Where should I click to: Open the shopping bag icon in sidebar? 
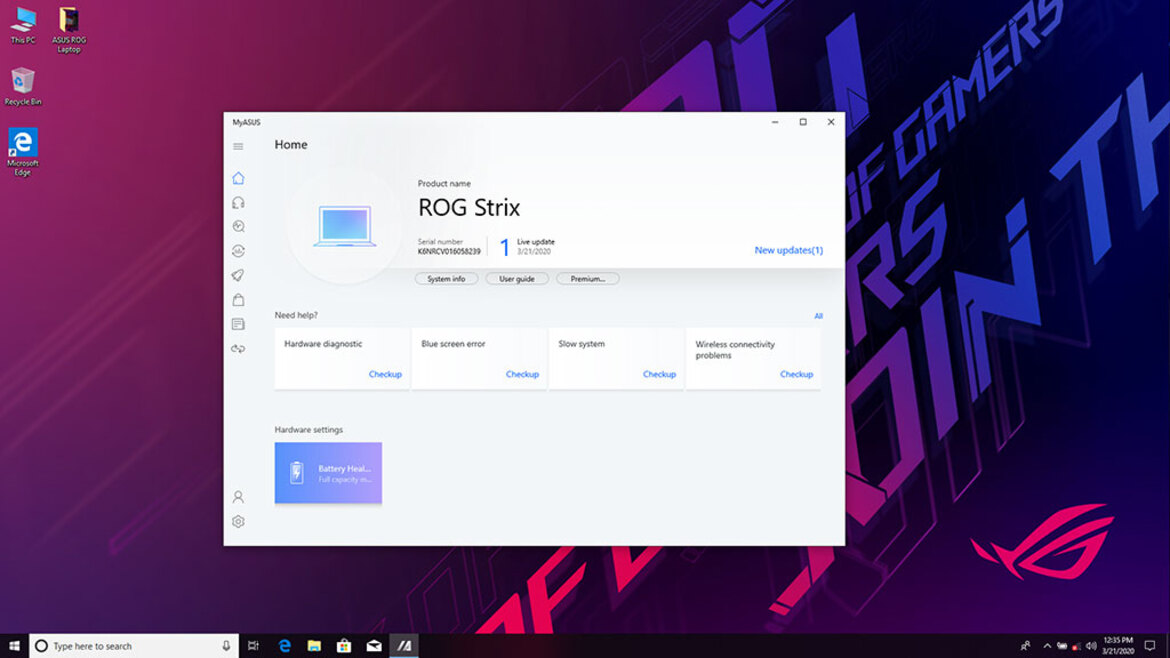click(238, 300)
